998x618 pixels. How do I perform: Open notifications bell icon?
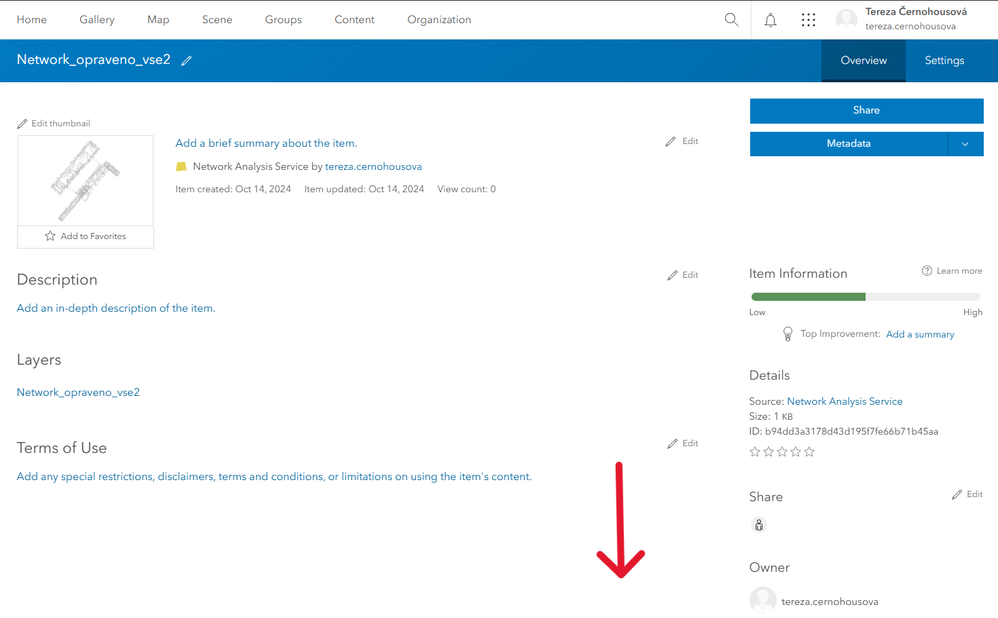point(770,20)
